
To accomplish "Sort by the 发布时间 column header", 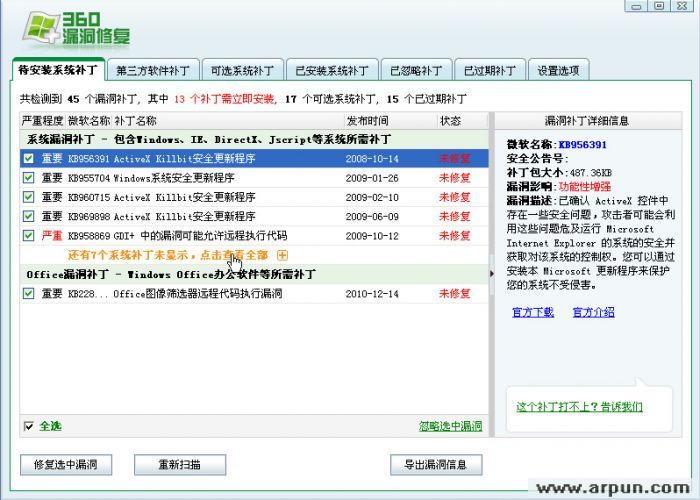I will 366,121.
